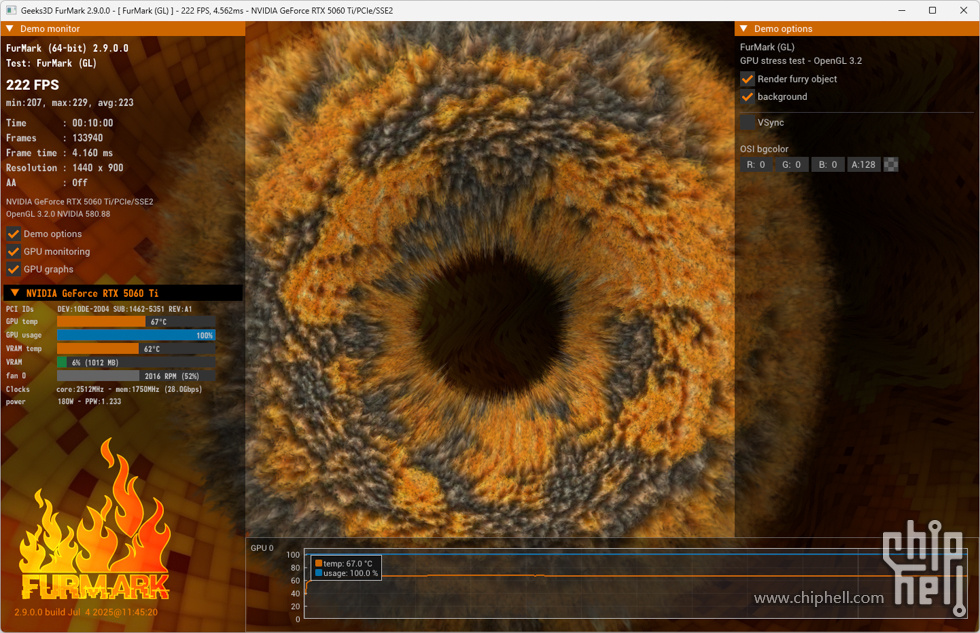Uncheck Render furry object
Image resolution: width=980 pixels, height=633 pixels.
click(747, 79)
